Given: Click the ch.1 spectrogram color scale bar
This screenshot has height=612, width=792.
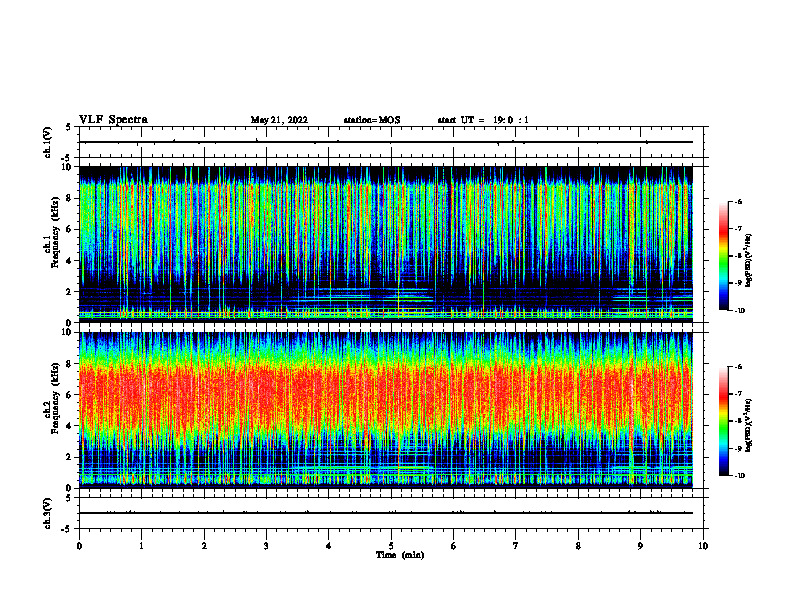Looking at the screenshot, I should [723, 256].
